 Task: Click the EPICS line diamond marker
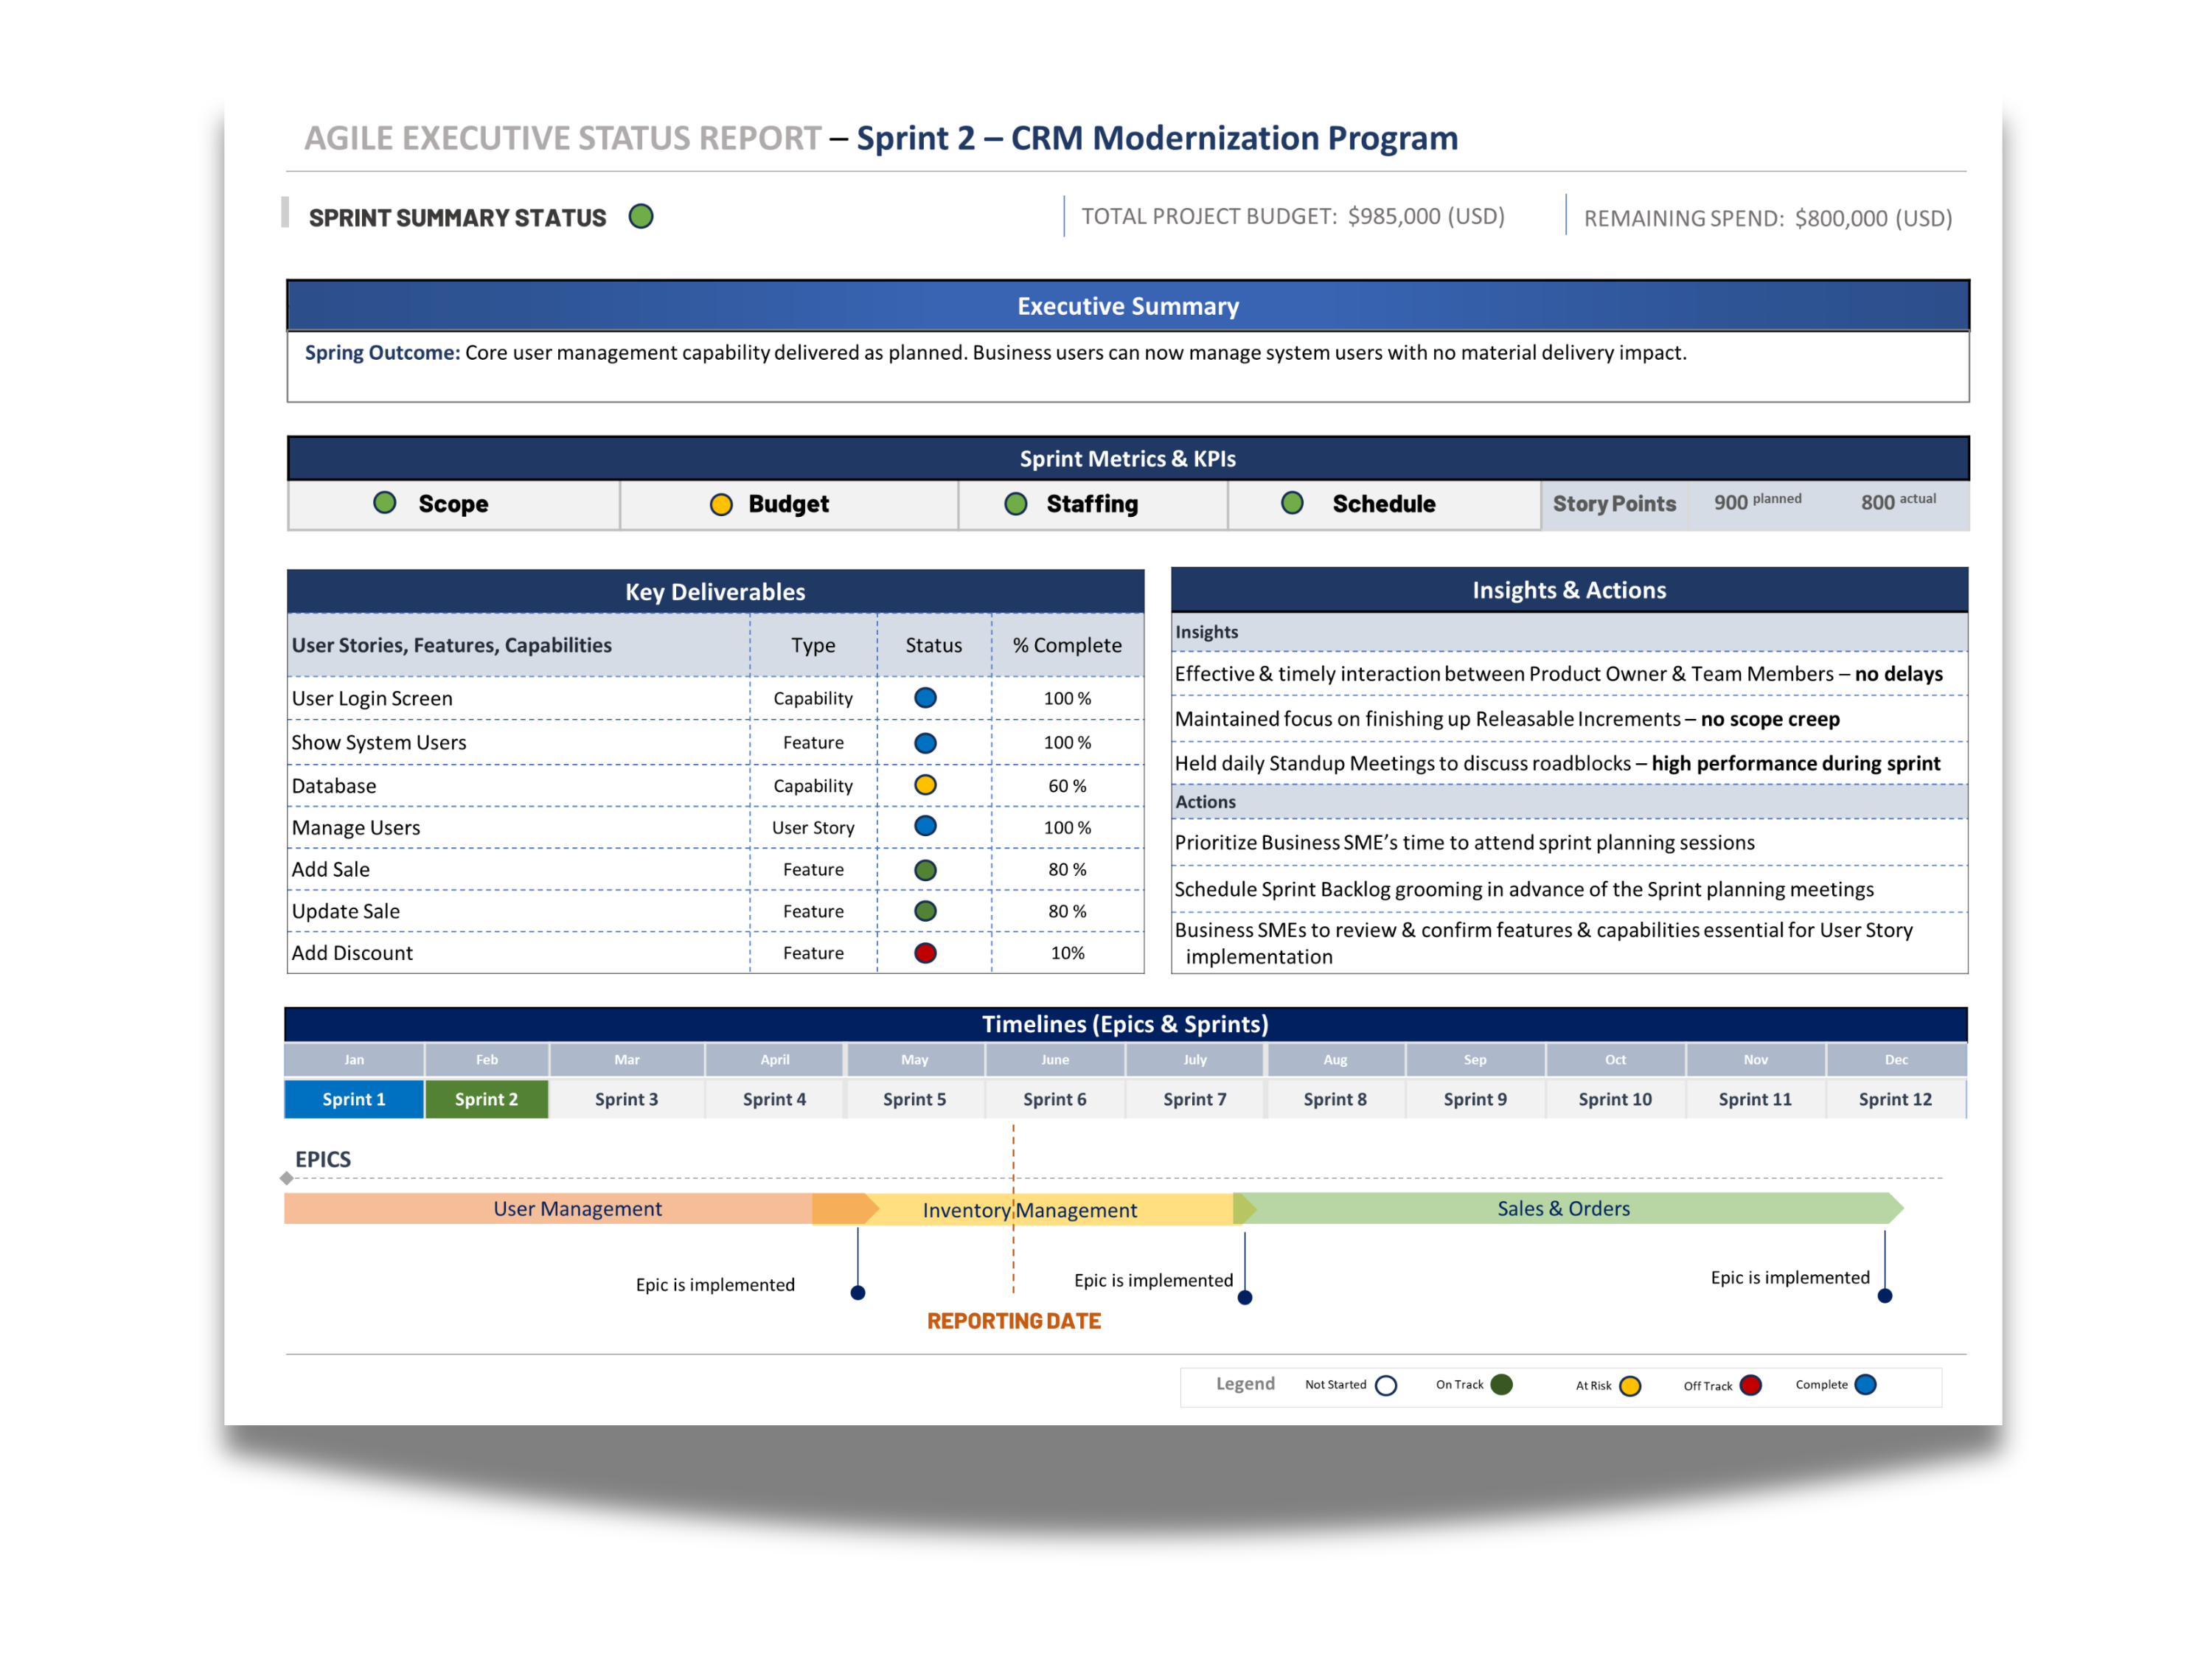pos(287,1178)
